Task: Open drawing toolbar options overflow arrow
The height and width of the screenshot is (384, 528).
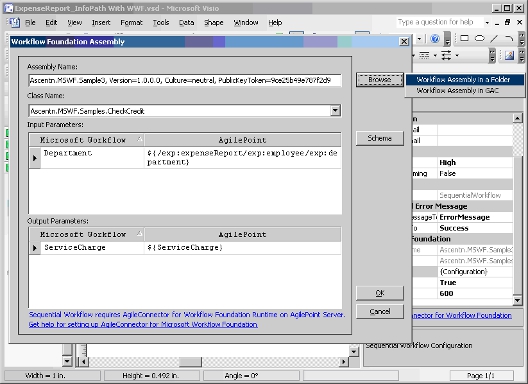Action: click(x=521, y=39)
